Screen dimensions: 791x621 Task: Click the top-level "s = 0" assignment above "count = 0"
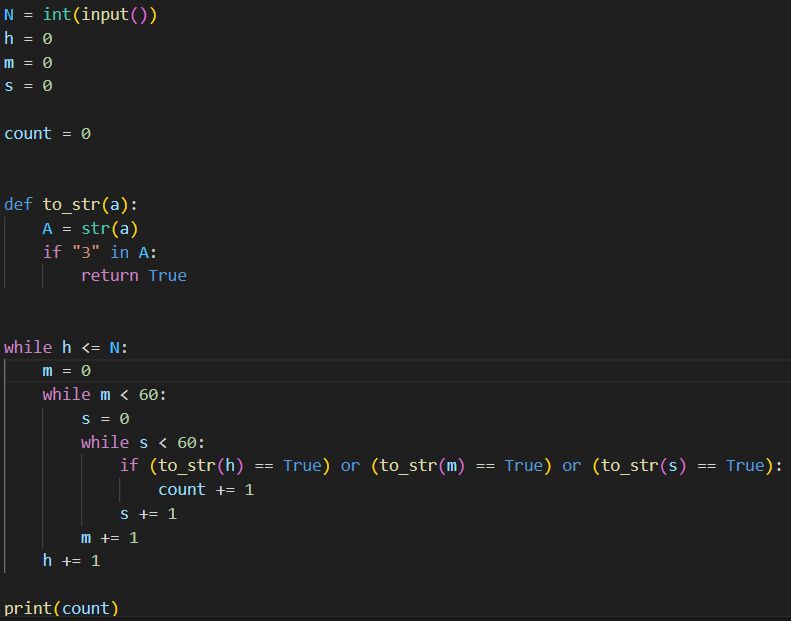pyautogui.click(x=28, y=86)
